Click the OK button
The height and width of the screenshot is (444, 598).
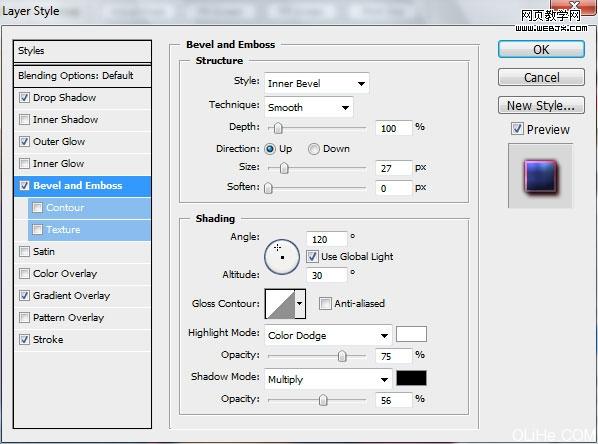click(541, 50)
